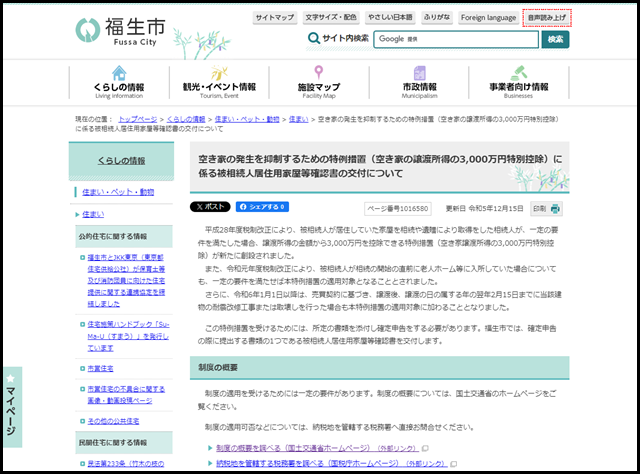Screen dimensions: 640x474
Task: Click the external link icon after 国土交通省ホームページ
Action: (x=425, y=448)
